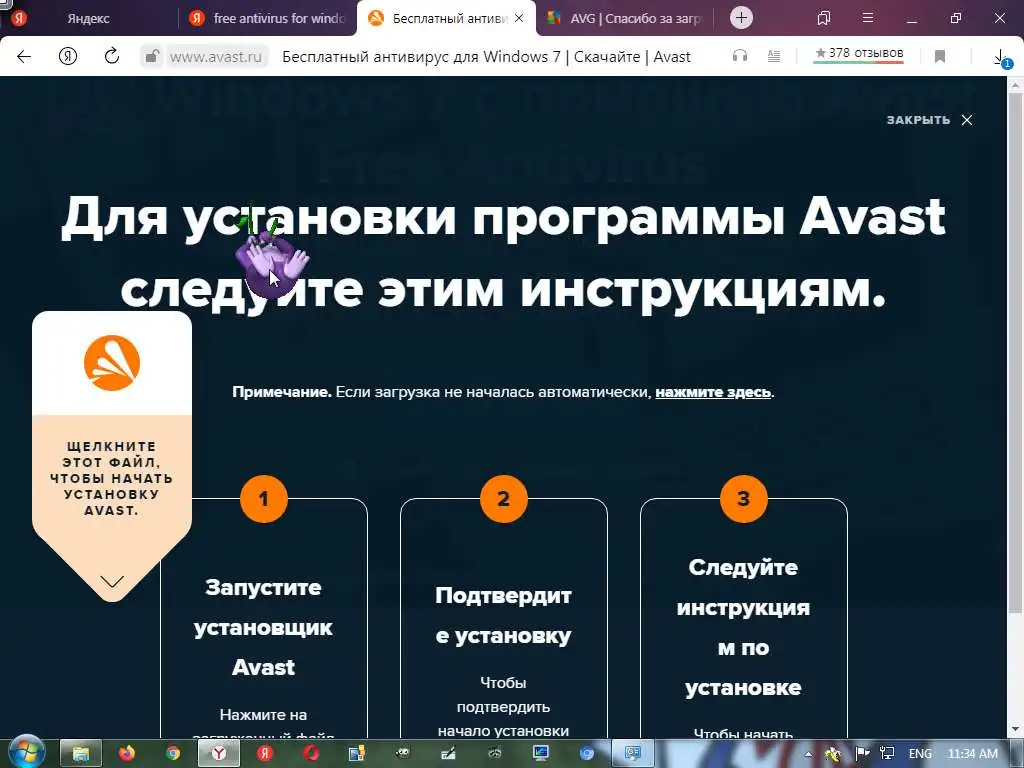Switch to the AVG Спасибо за загрузку tab
The width and height of the screenshot is (1024, 768).
625,18
